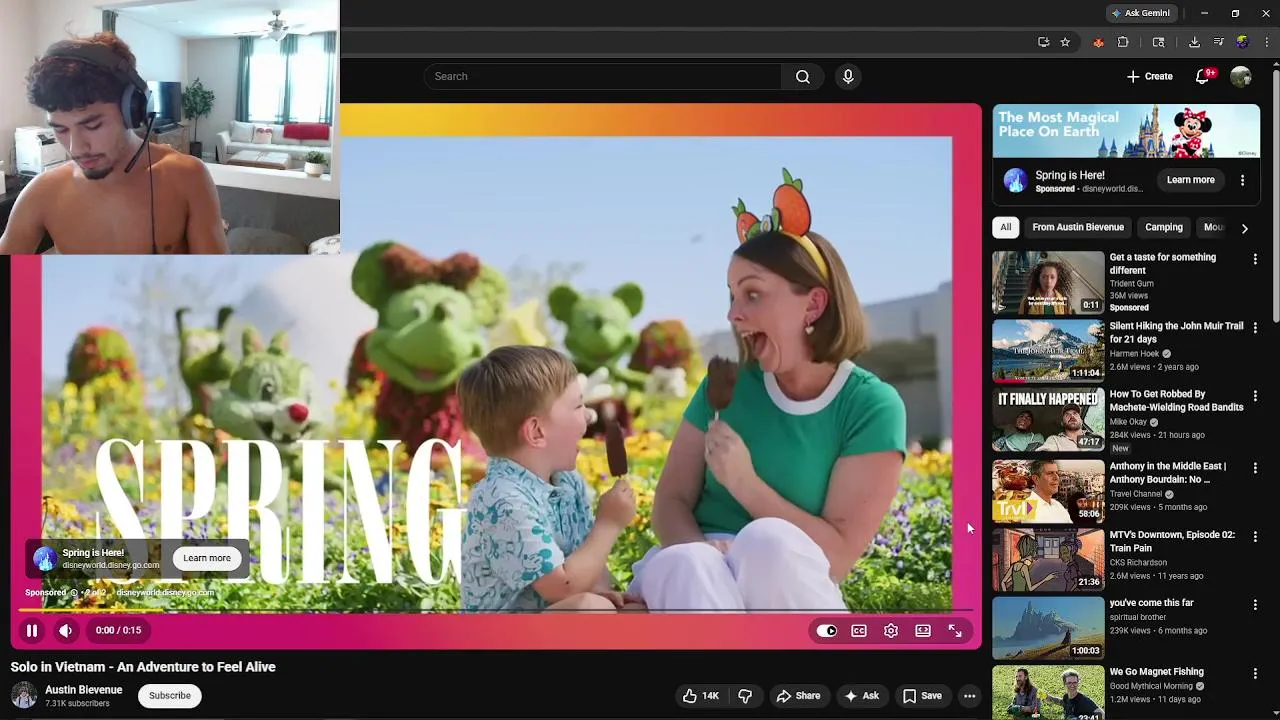This screenshot has width=1280, height=720.
Task: Click the install app icon in address bar
Action: coord(1043,42)
